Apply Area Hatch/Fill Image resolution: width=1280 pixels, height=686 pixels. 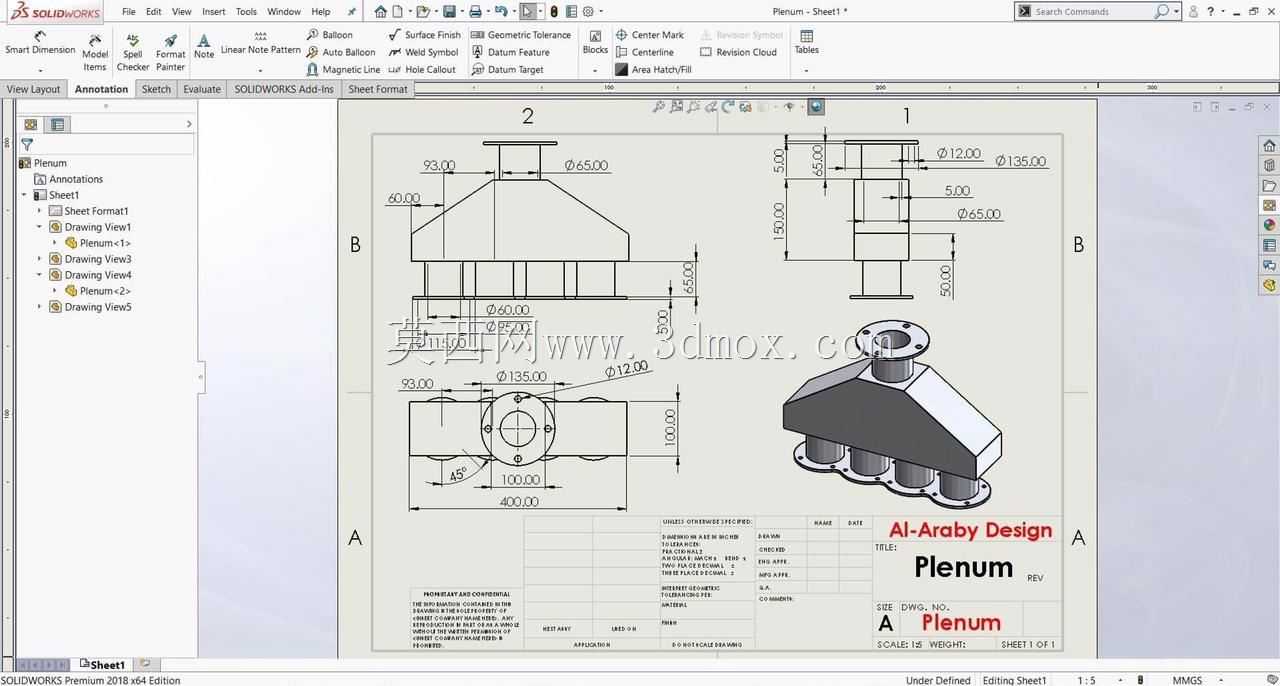click(653, 70)
